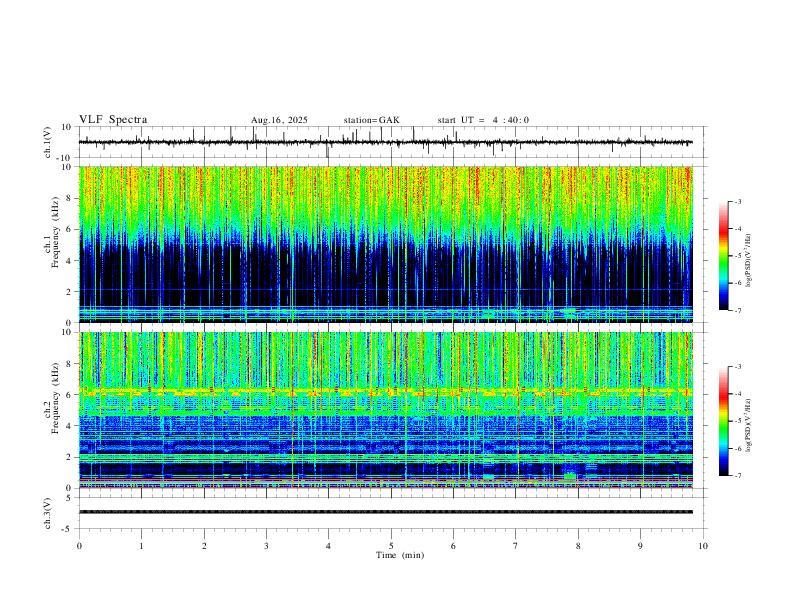This screenshot has height=612, width=792.
Task: Click the ch.1 spectrogram panel
Action: (x=386, y=244)
